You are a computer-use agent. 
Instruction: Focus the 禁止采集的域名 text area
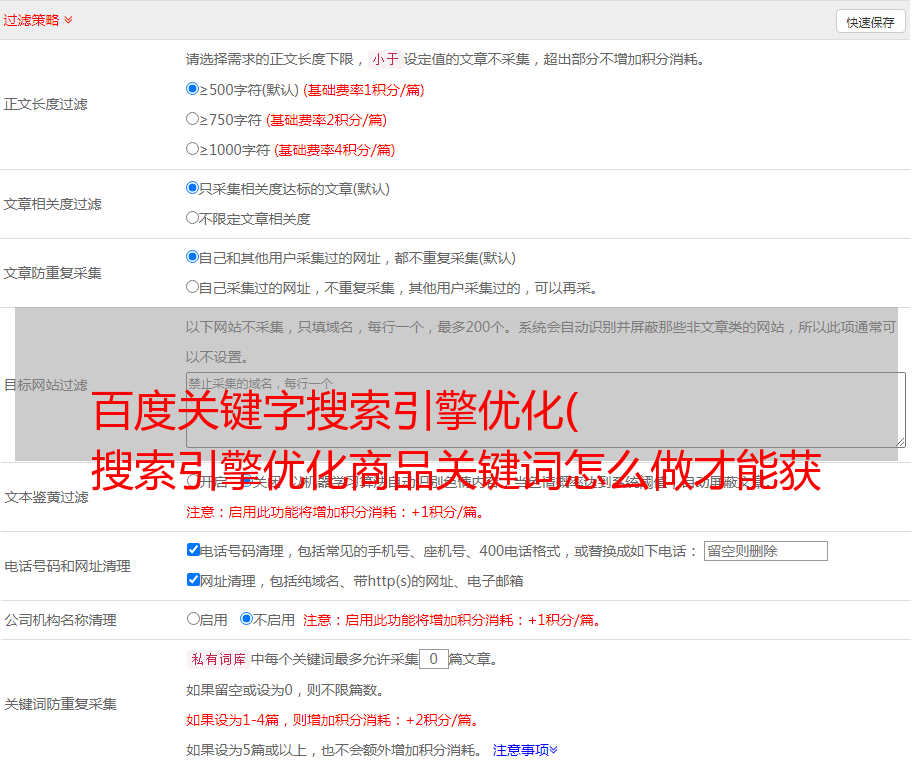pos(546,410)
